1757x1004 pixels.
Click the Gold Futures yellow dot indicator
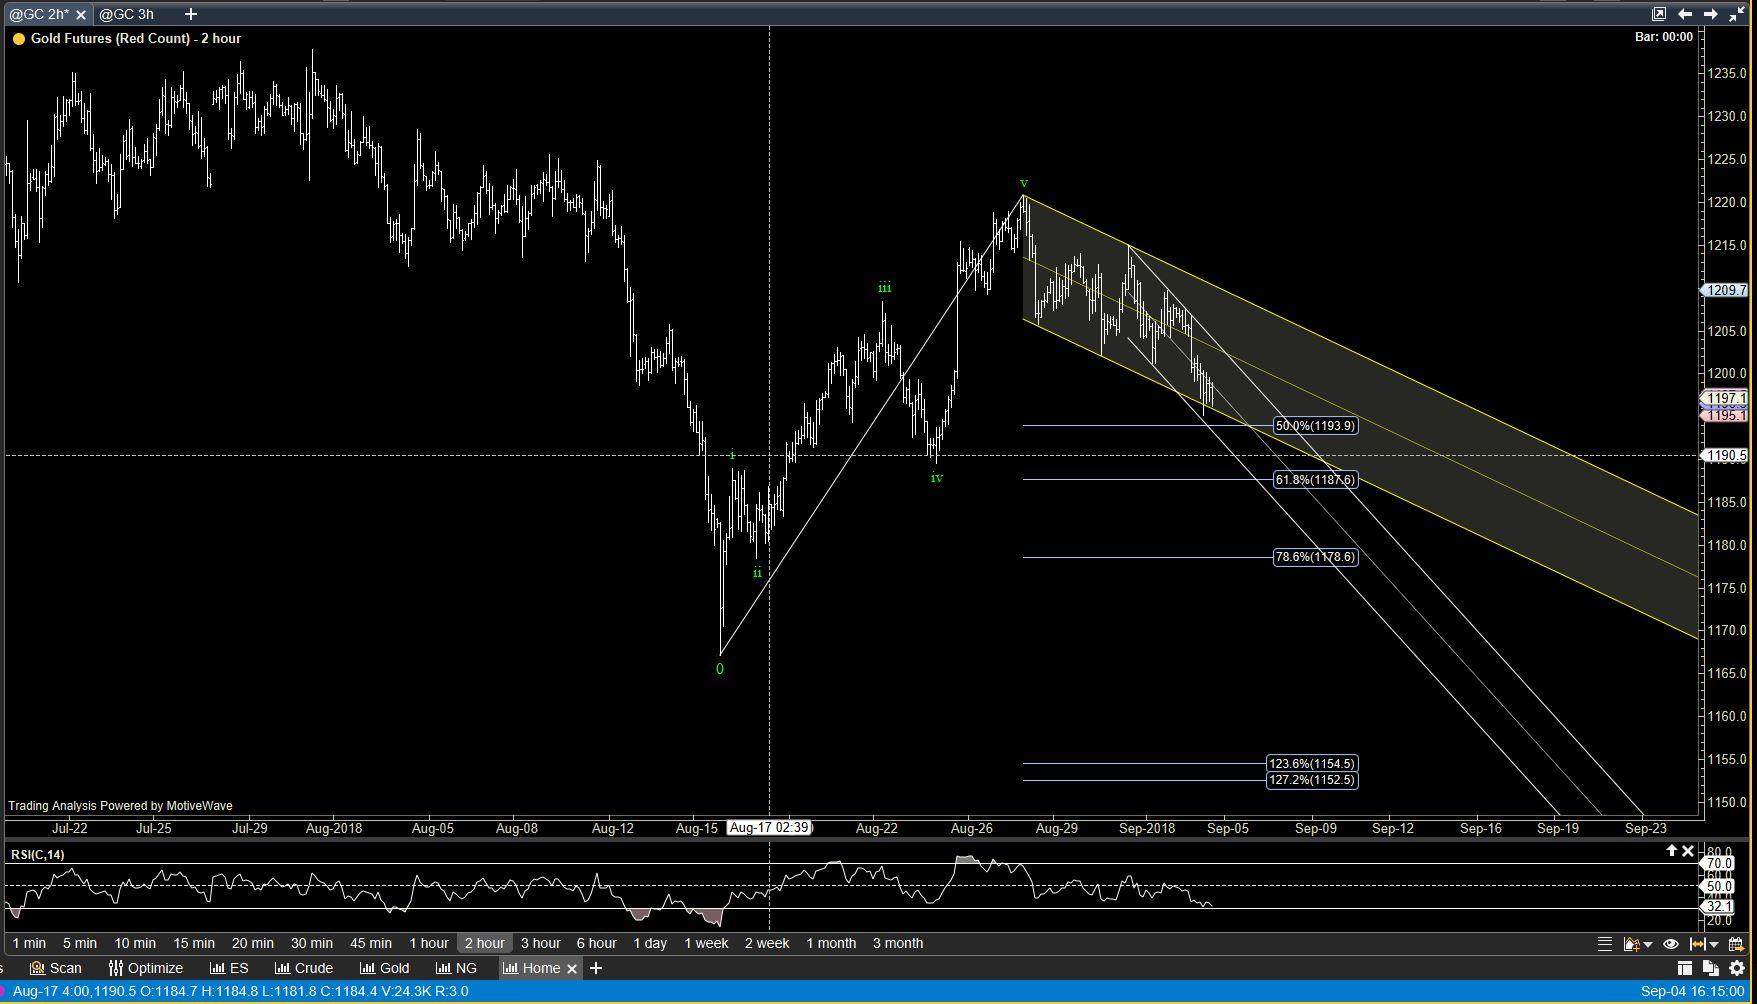(19, 39)
